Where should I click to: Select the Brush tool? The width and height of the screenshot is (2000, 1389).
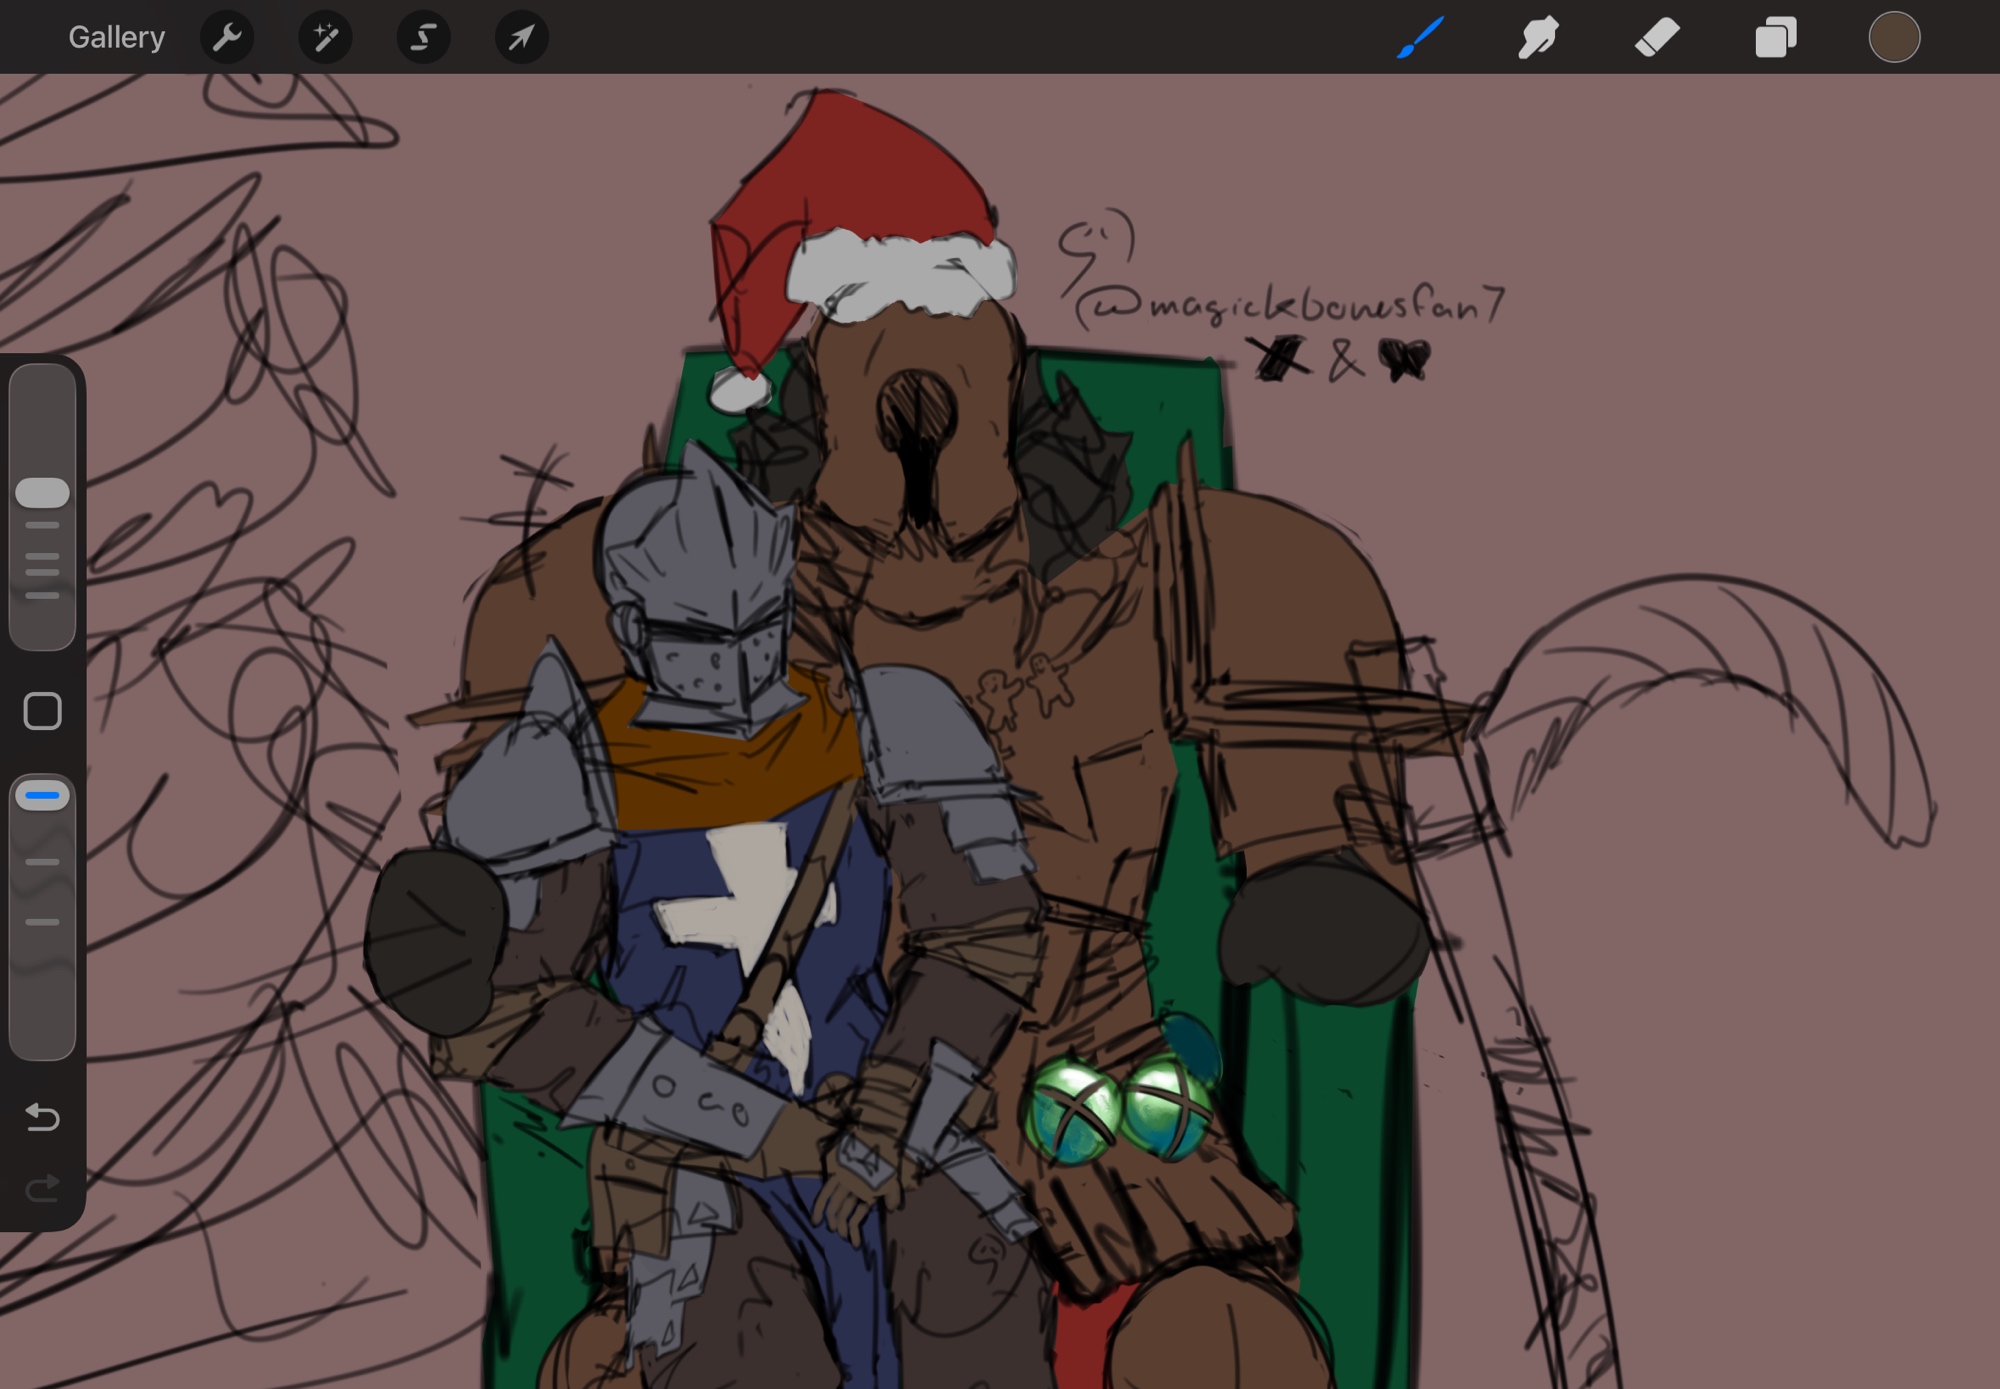coord(1420,38)
